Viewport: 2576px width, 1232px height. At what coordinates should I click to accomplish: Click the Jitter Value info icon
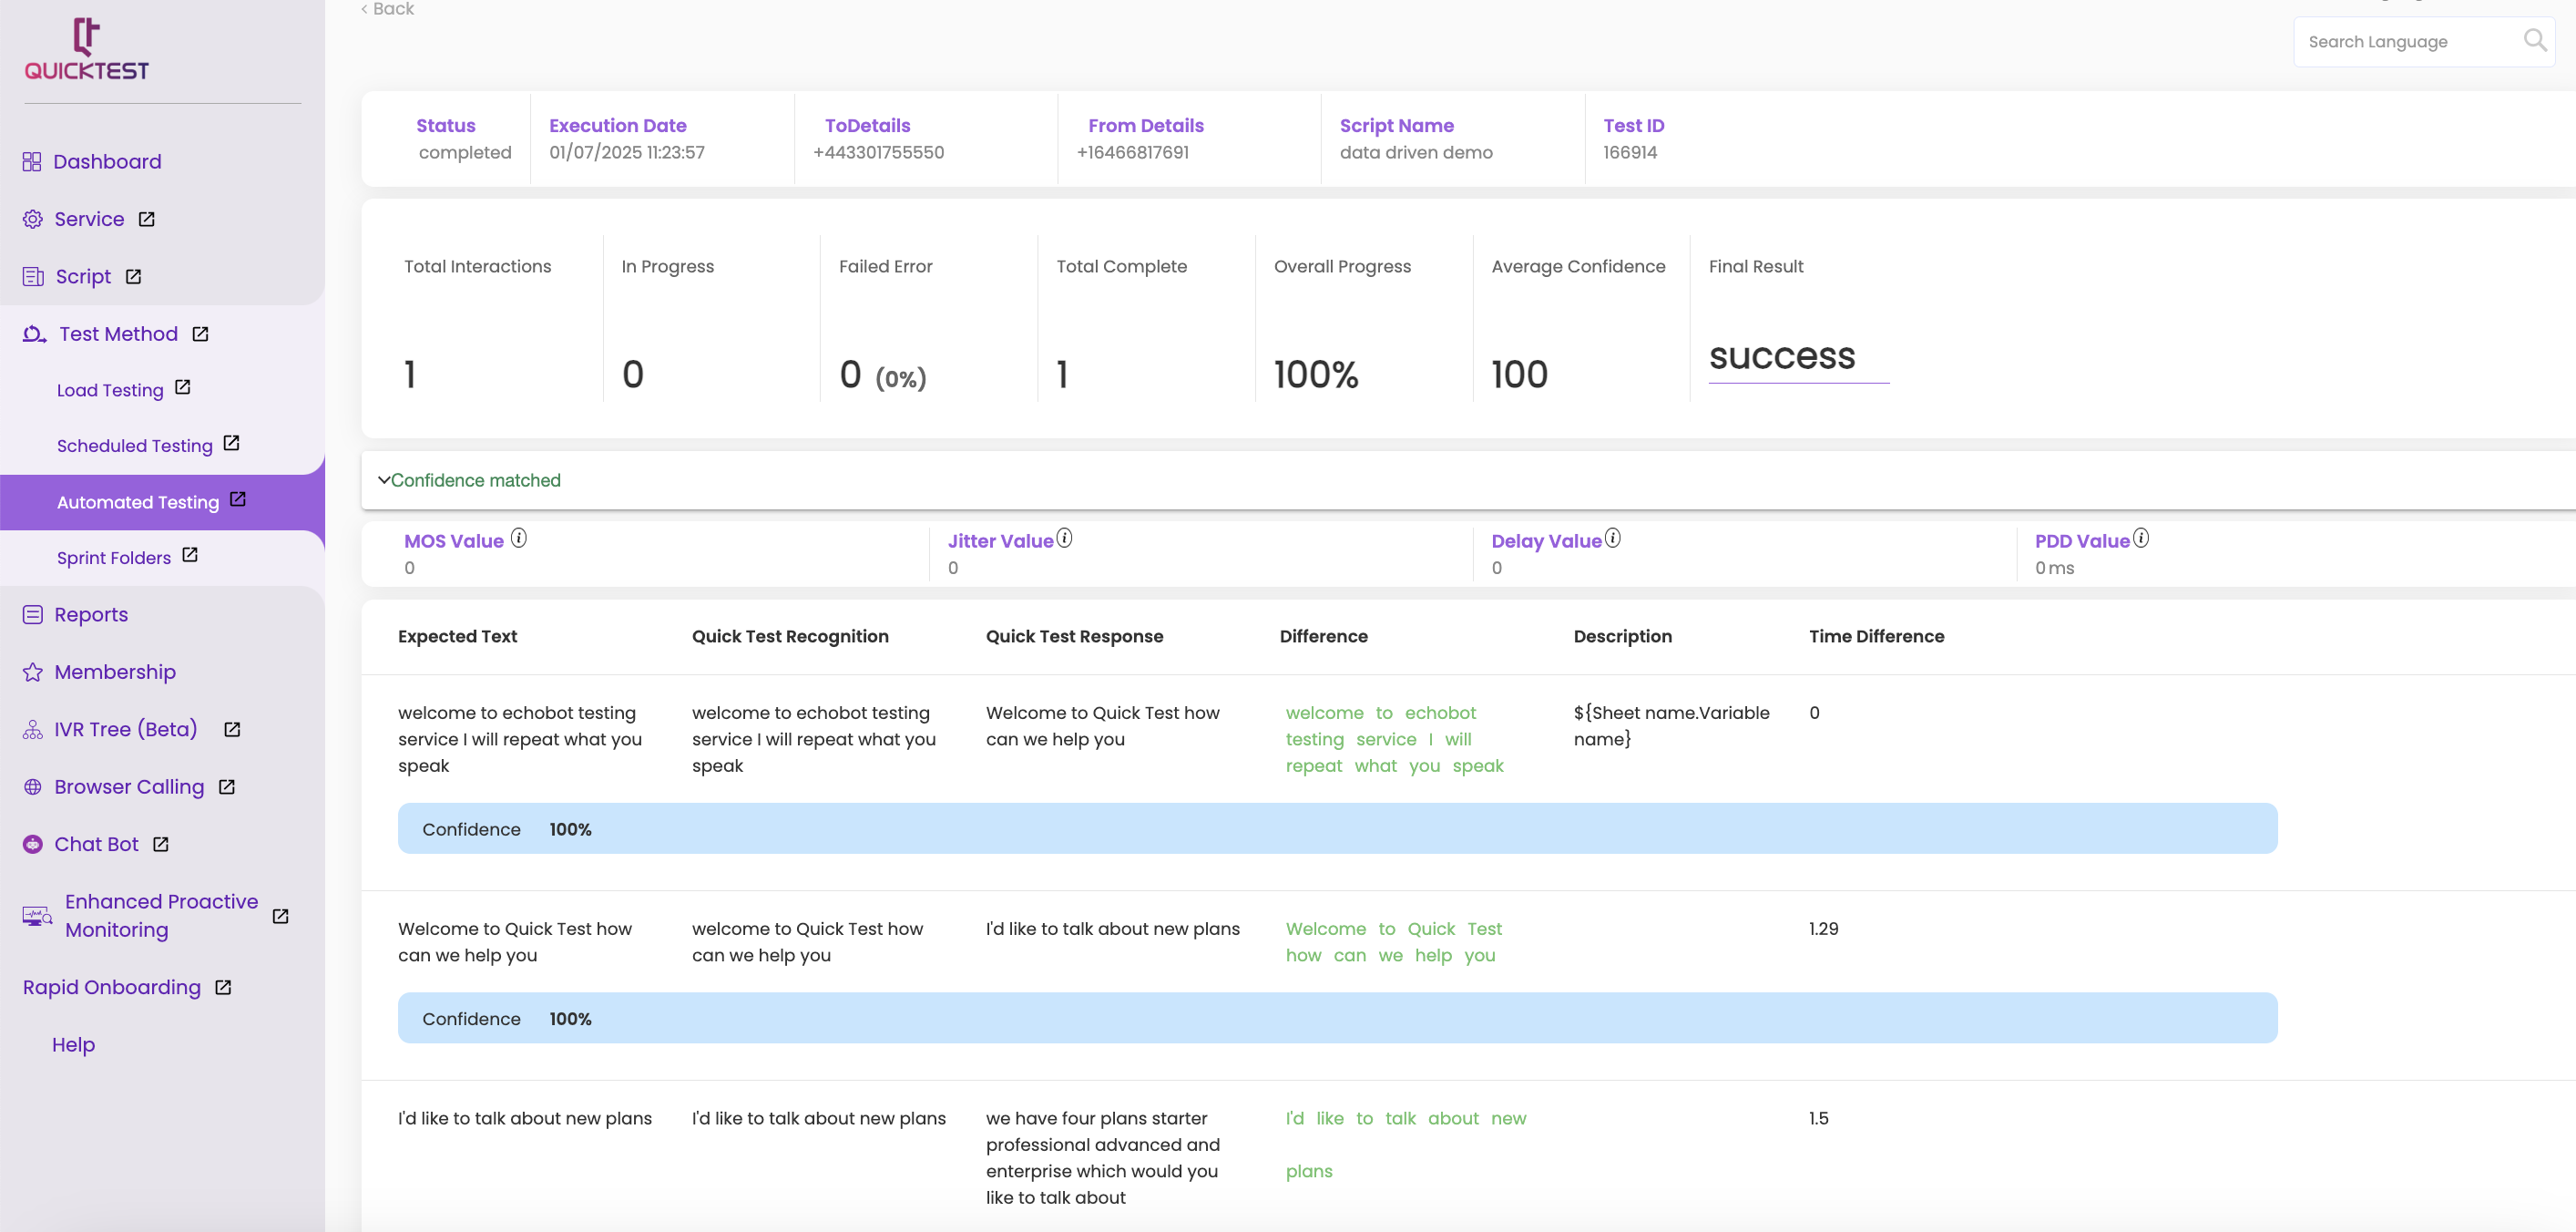pos(1064,538)
